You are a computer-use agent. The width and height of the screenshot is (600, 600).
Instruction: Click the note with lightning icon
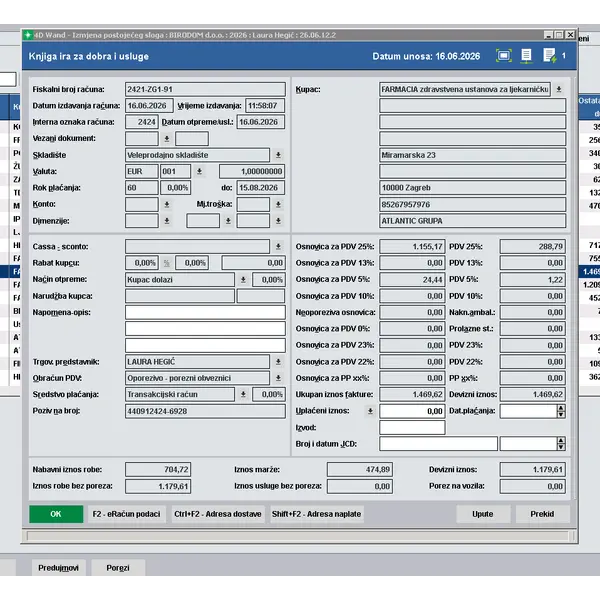(x=549, y=56)
